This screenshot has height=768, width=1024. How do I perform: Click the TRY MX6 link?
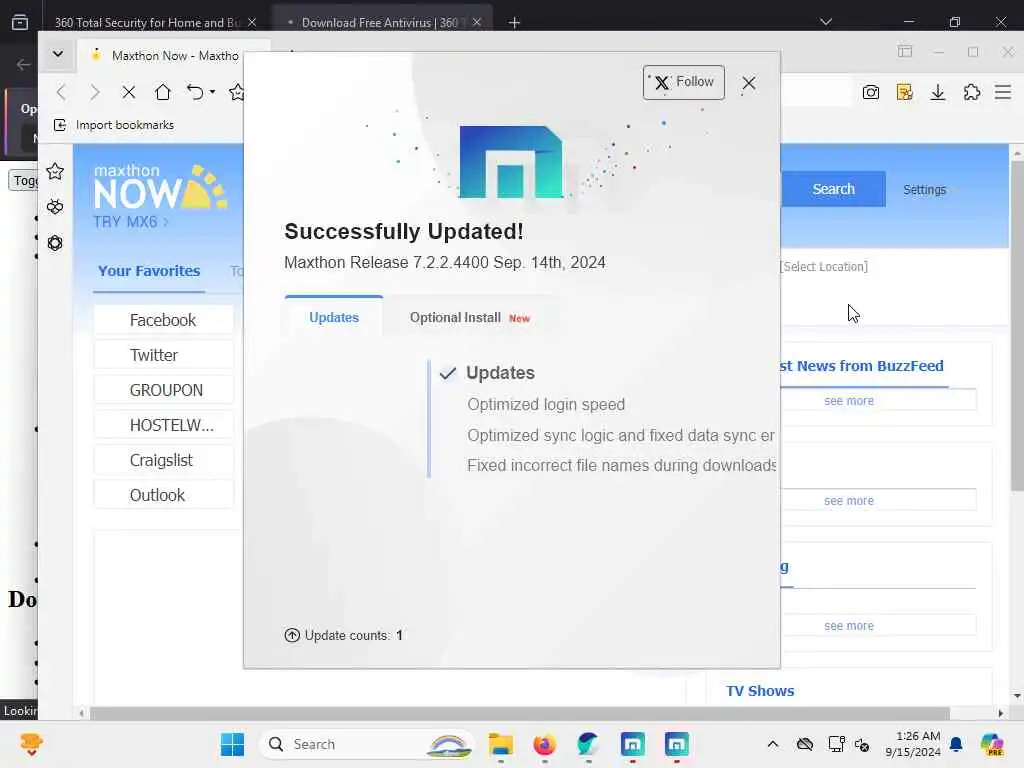click(x=131, y=222)
